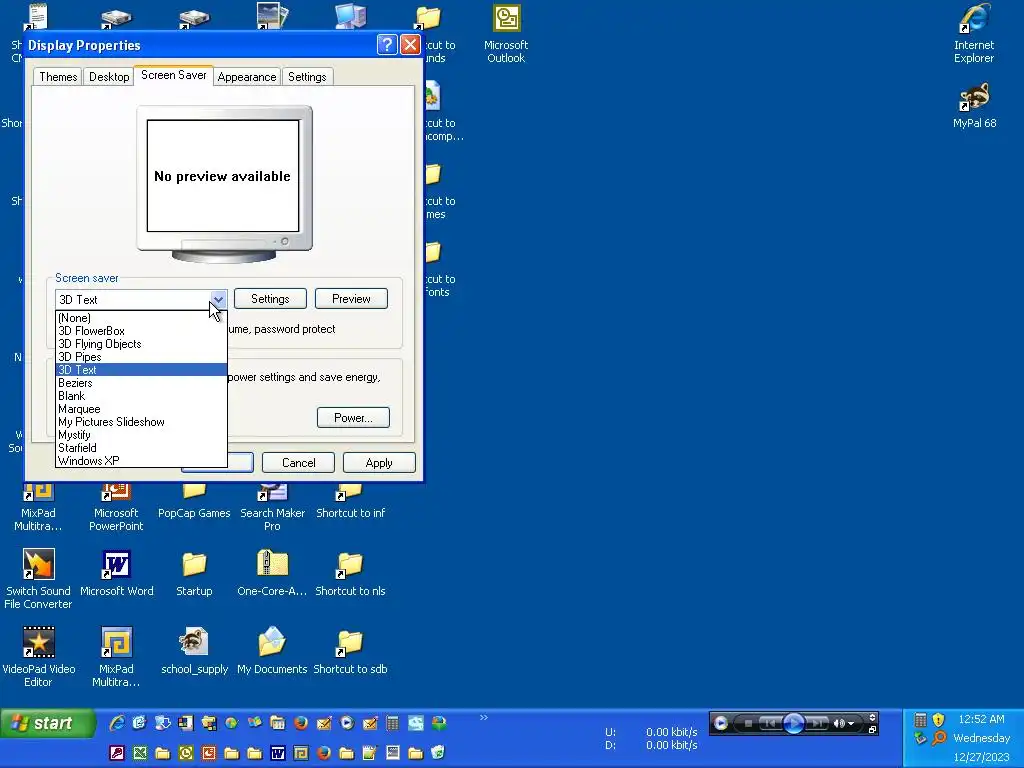Choose 3D FlowerBox screen saver

coord(141,331)
